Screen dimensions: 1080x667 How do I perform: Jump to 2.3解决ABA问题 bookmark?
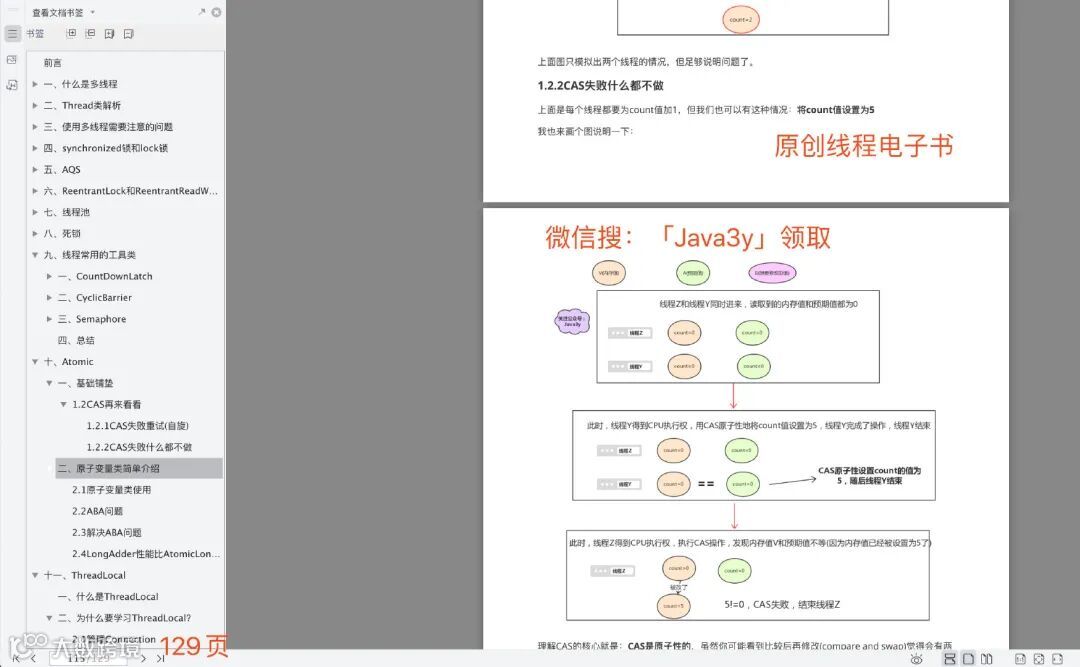[107, 533]
